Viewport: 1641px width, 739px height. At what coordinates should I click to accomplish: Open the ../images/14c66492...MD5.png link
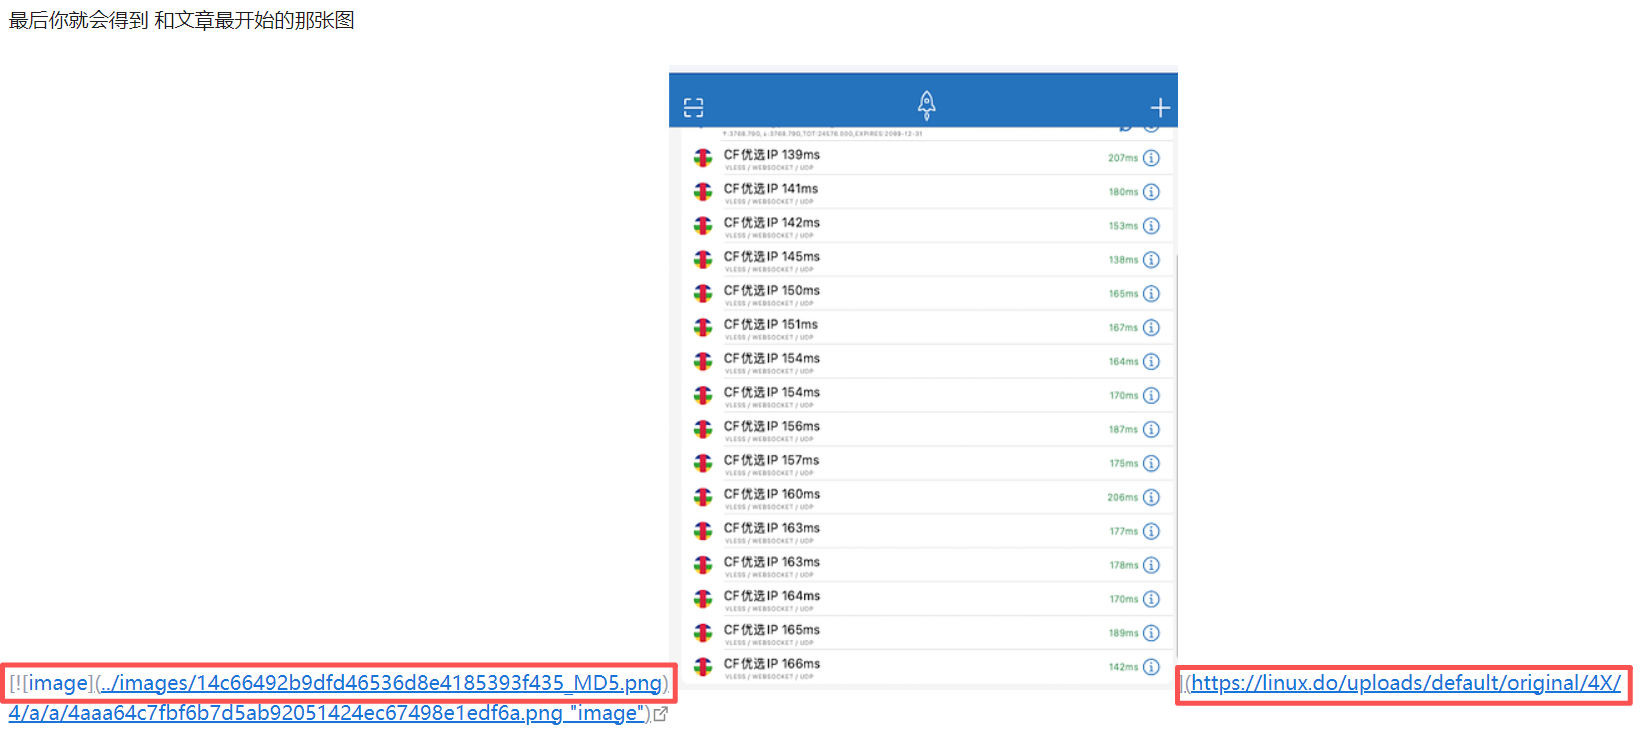tap(381, 683)
